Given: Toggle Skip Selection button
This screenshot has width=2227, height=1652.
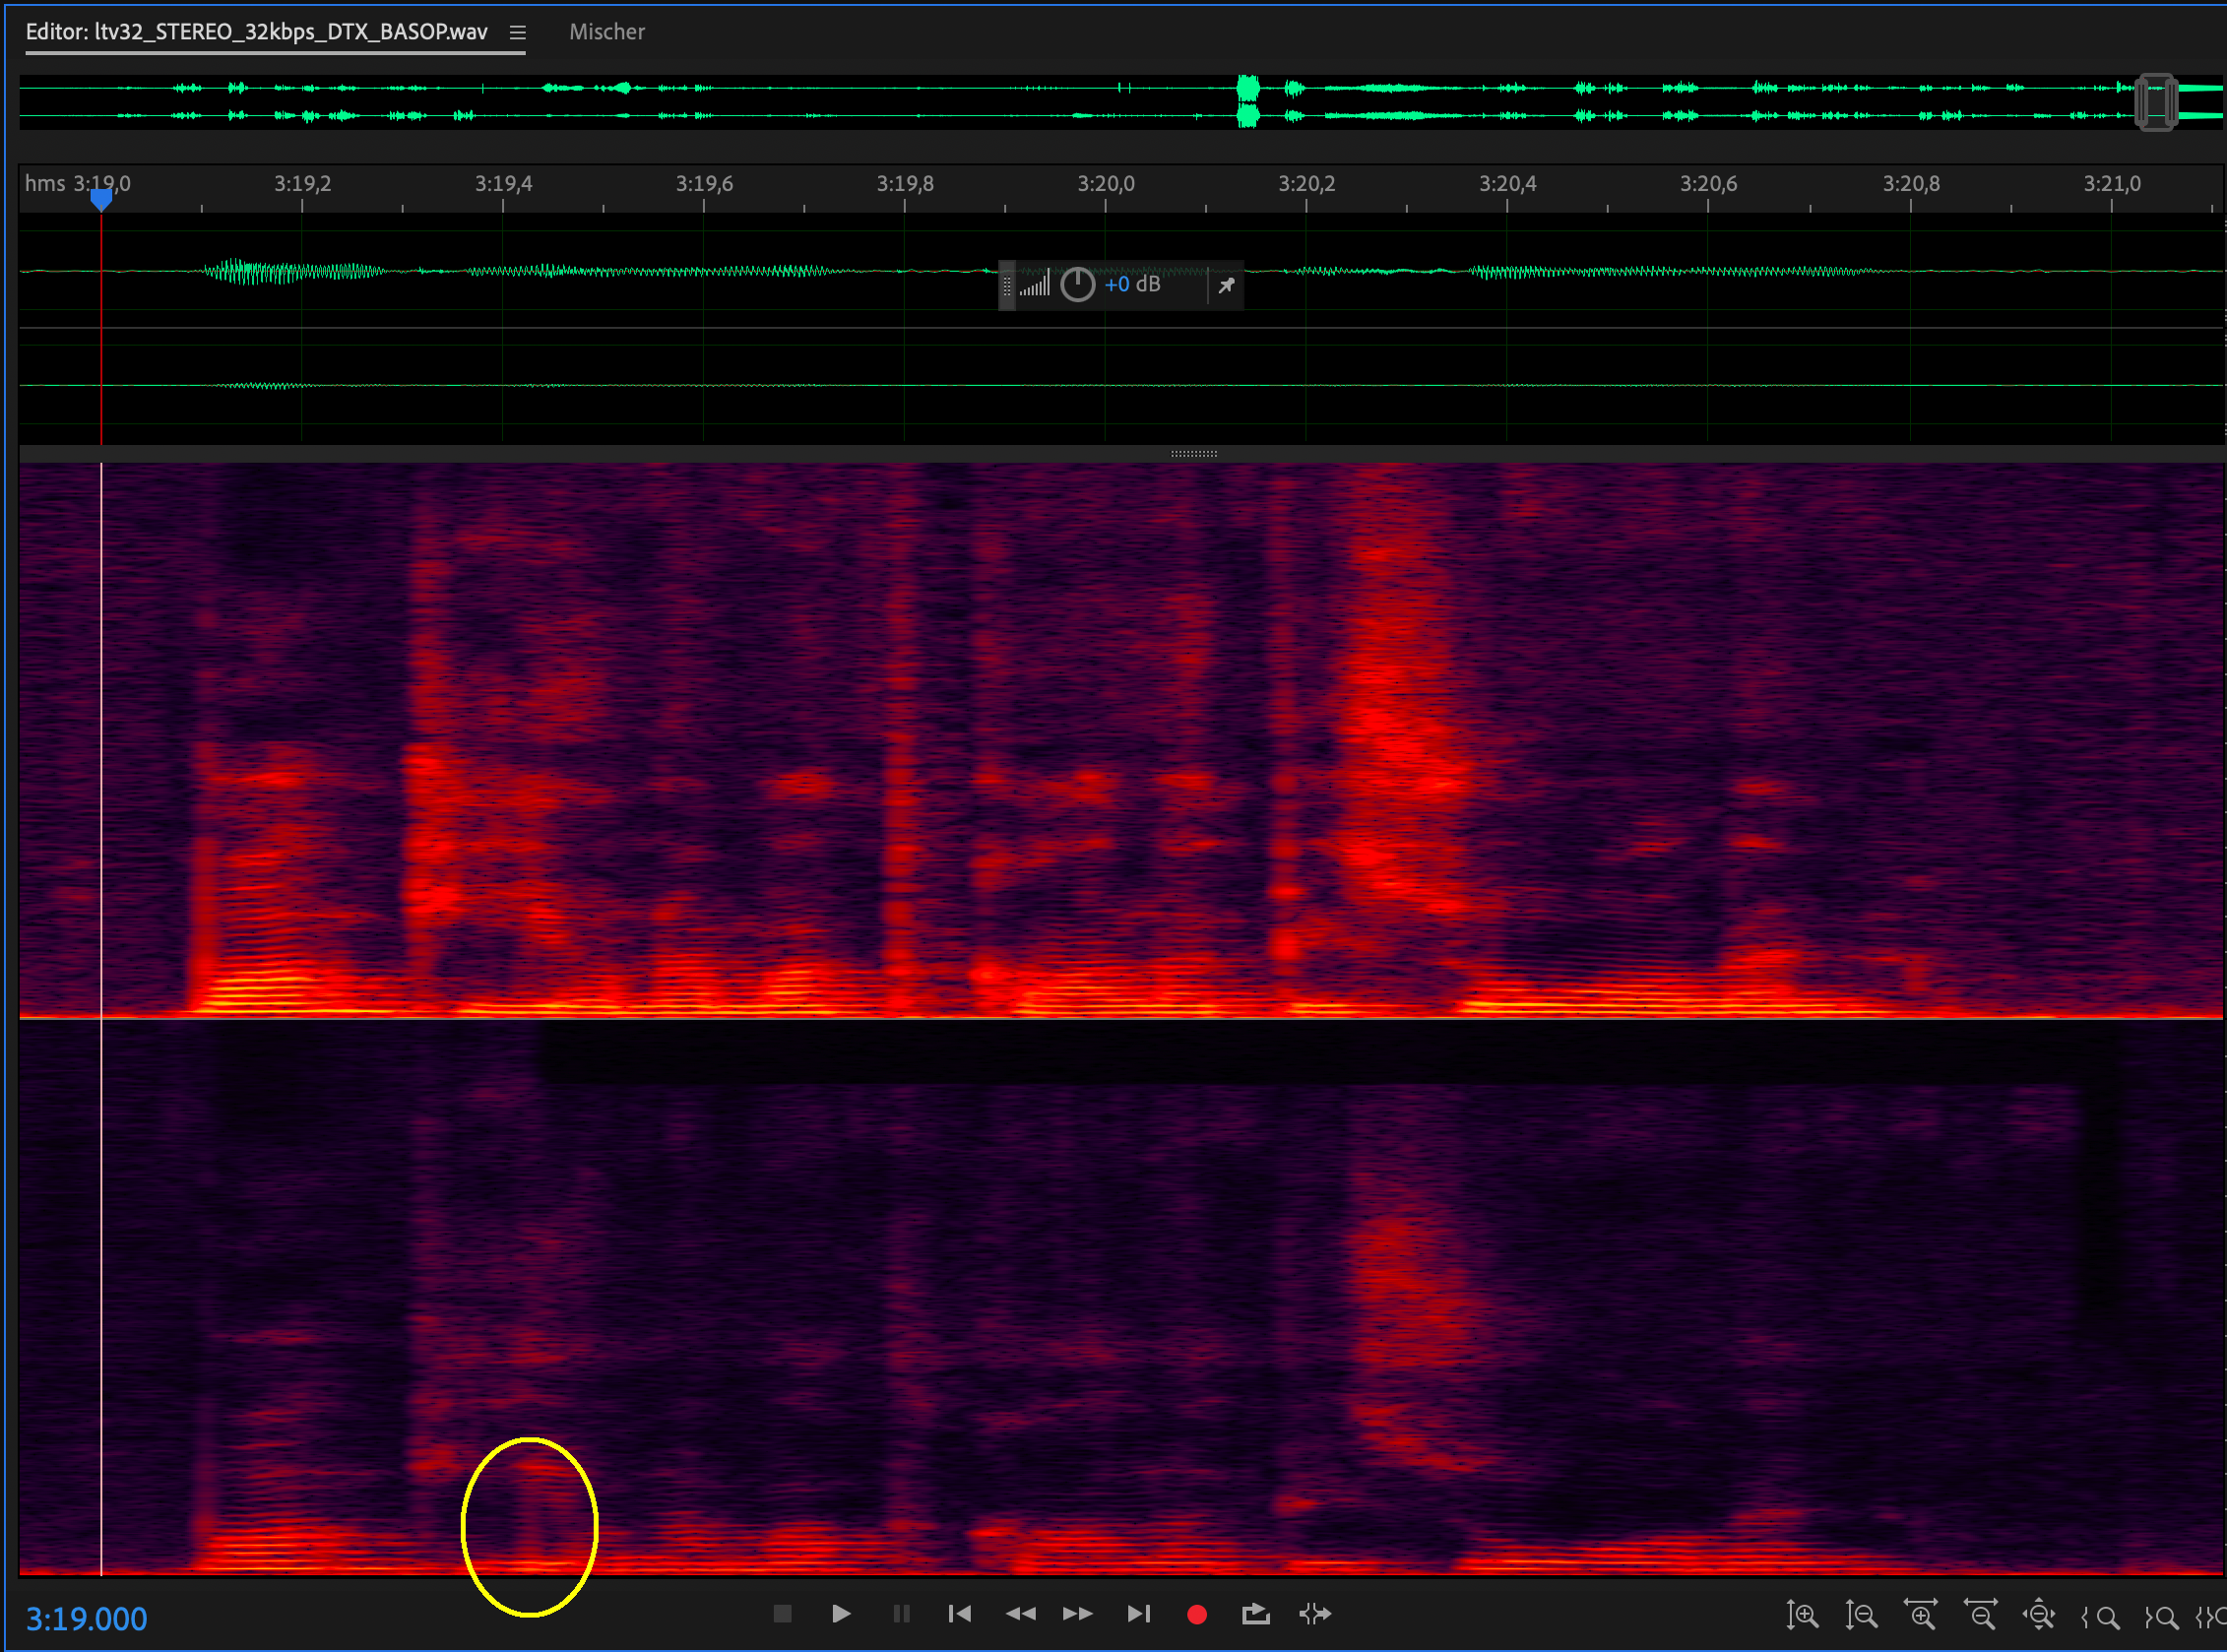Looking at the screenshot, I should pyautogui.click(x=1314, y=1613).
